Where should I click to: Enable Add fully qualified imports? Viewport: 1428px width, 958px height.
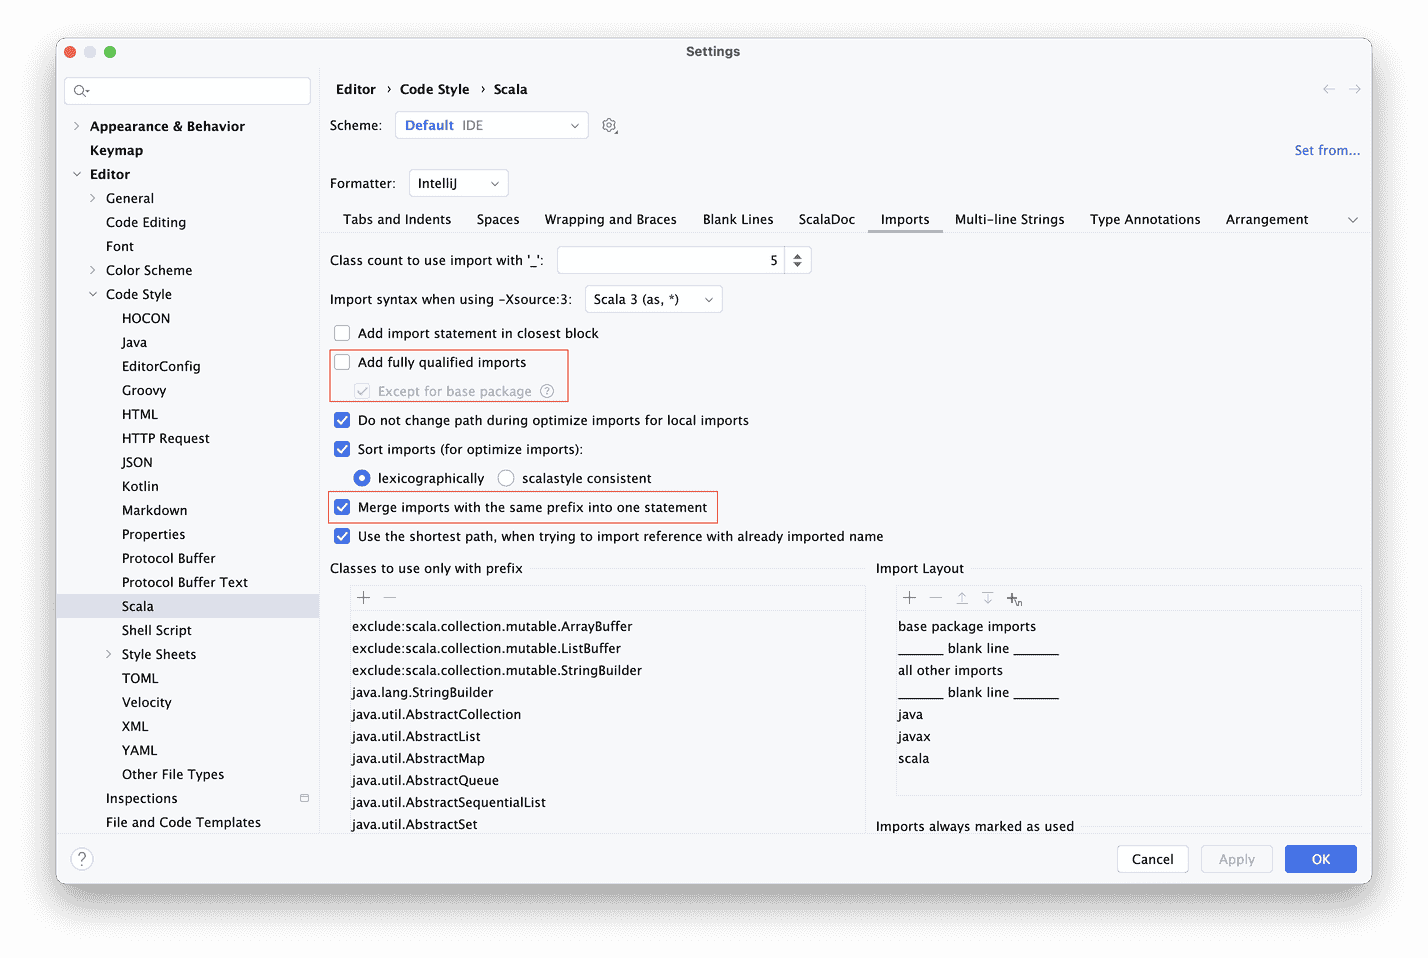coord(342,363)
